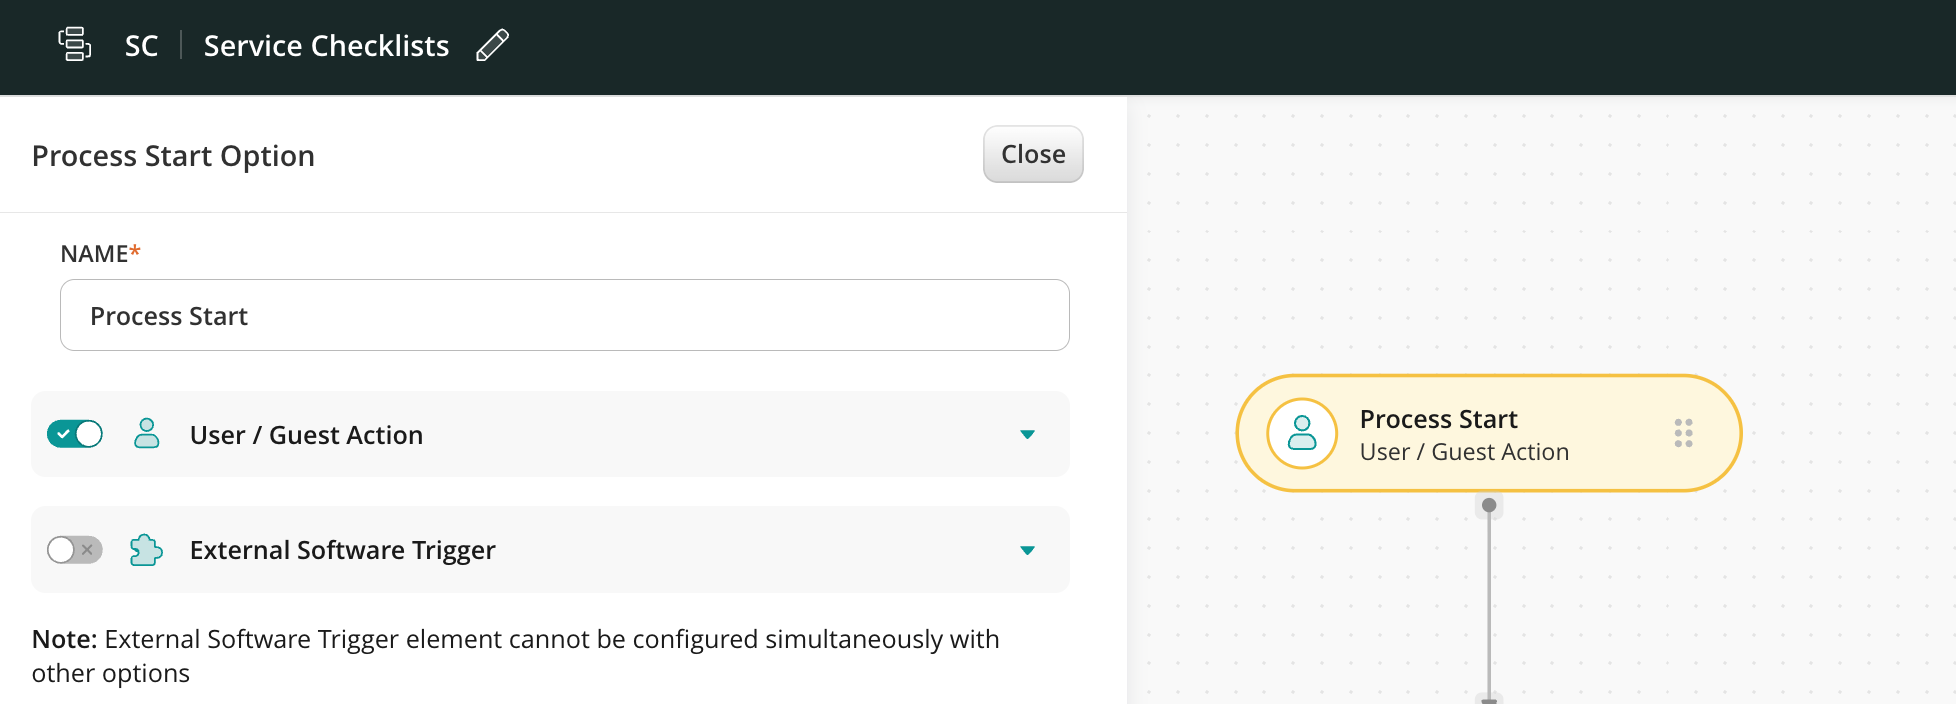Expand the External Software Trigger dropdown arrow
This screenshot has width=1956, height=704.
(x=1027, y=550)
